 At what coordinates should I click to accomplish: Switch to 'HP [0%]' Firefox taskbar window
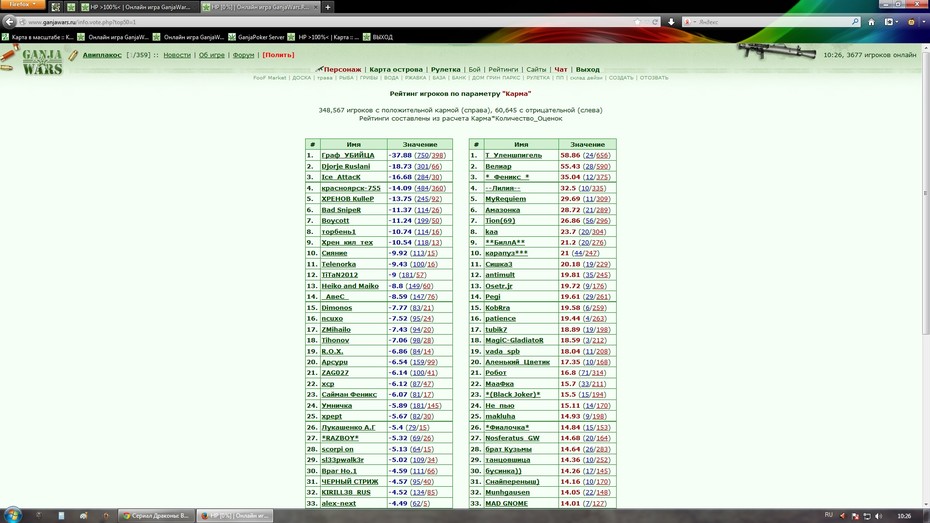click(235, 515)
